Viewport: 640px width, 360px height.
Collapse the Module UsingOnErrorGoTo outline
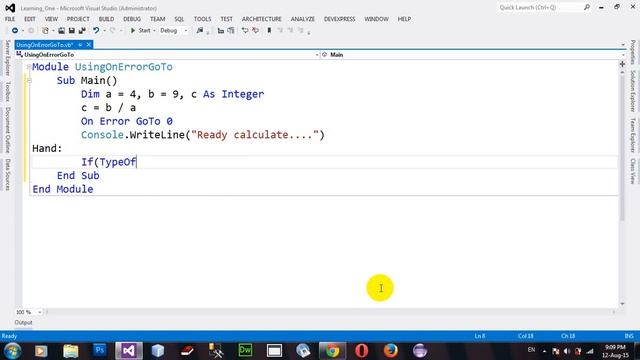click(x=29, y=67)
